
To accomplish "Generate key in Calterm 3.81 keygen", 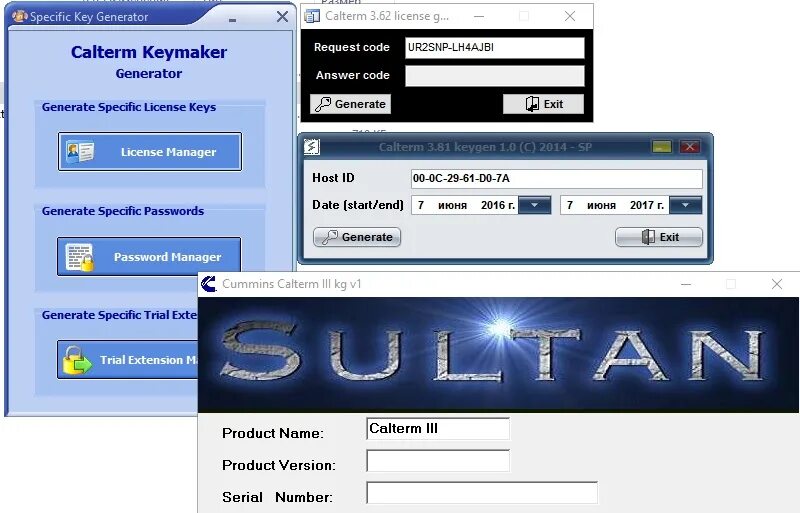I will click(x=357, y=237).
